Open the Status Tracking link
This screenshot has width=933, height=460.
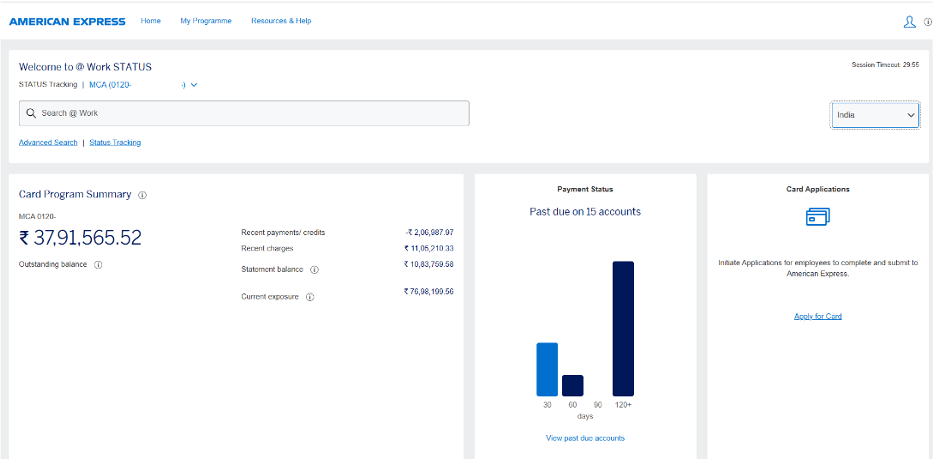(115, 142)
